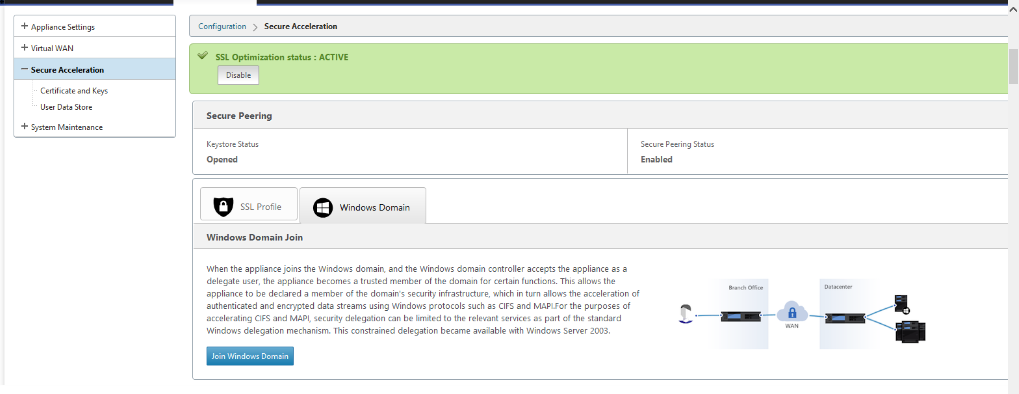This screenshot has height=394, width=1019.
Task: Click the 'Branch Office' diagram label
Action: (x=745, y=287)
